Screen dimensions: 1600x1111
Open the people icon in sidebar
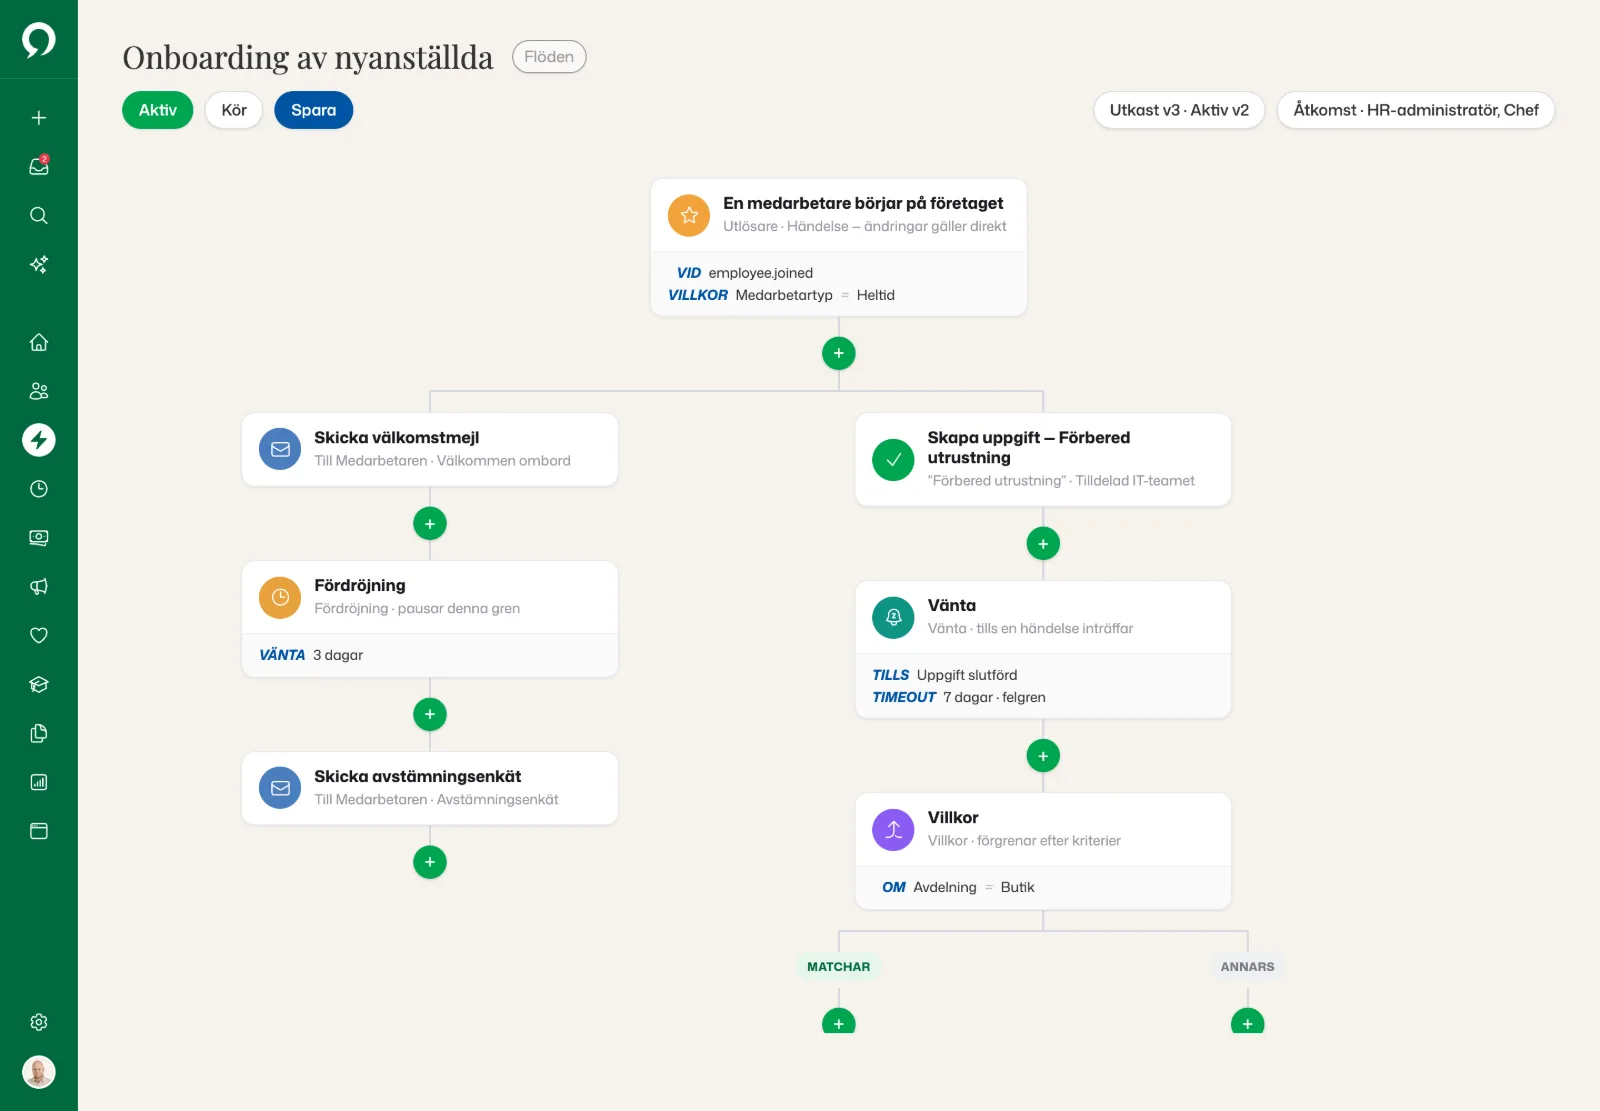click(39, 391)
